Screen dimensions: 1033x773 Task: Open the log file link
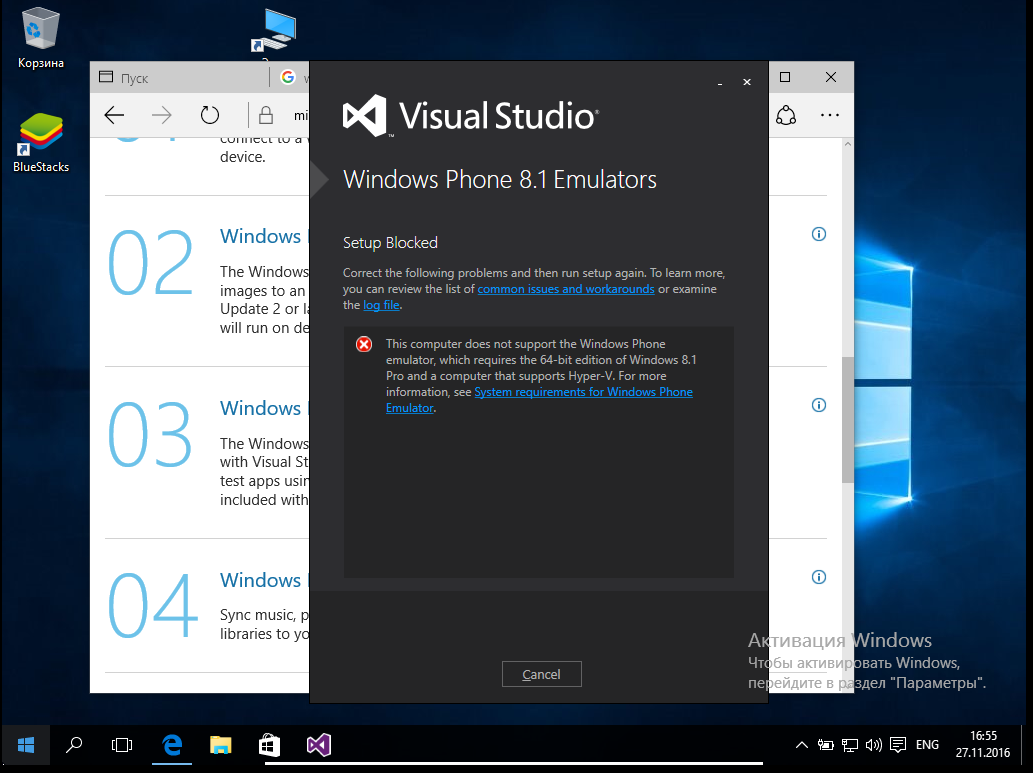click(x=381, y=304)
